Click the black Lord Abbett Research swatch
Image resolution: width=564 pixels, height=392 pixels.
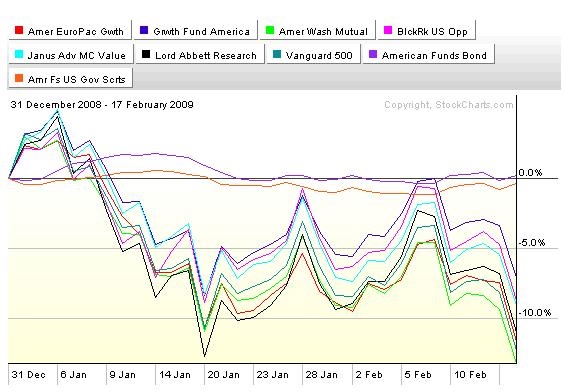(x=146, y=54)
